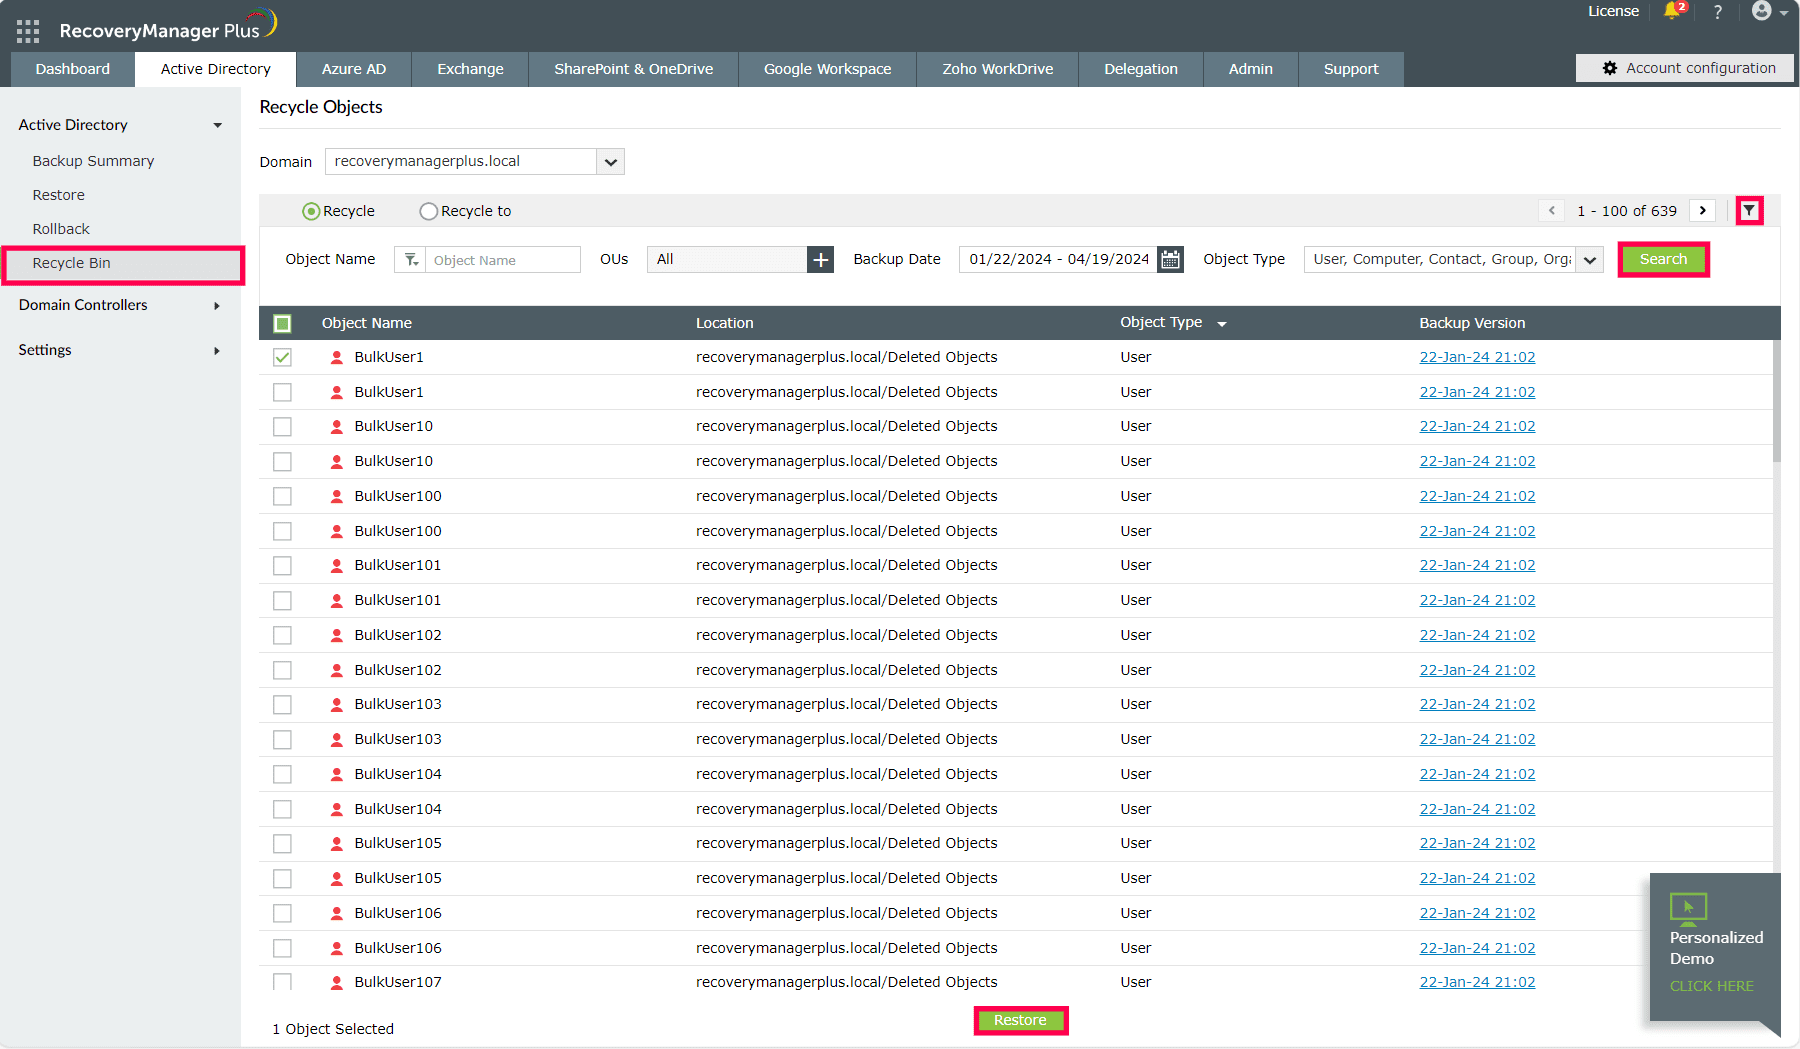Click the OUs add plus icon

821,260
